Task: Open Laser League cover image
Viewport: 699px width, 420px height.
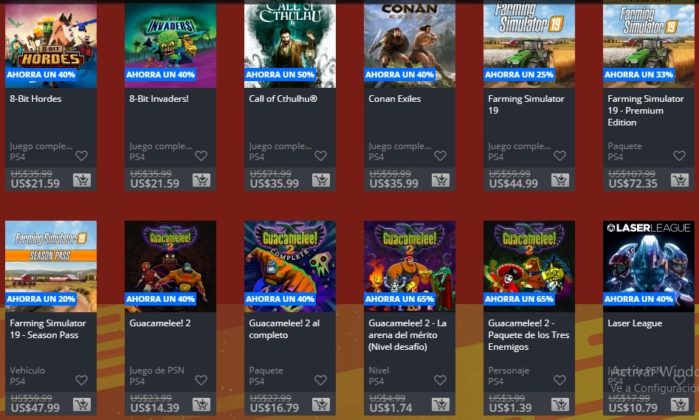Action: tap(649, 266)
